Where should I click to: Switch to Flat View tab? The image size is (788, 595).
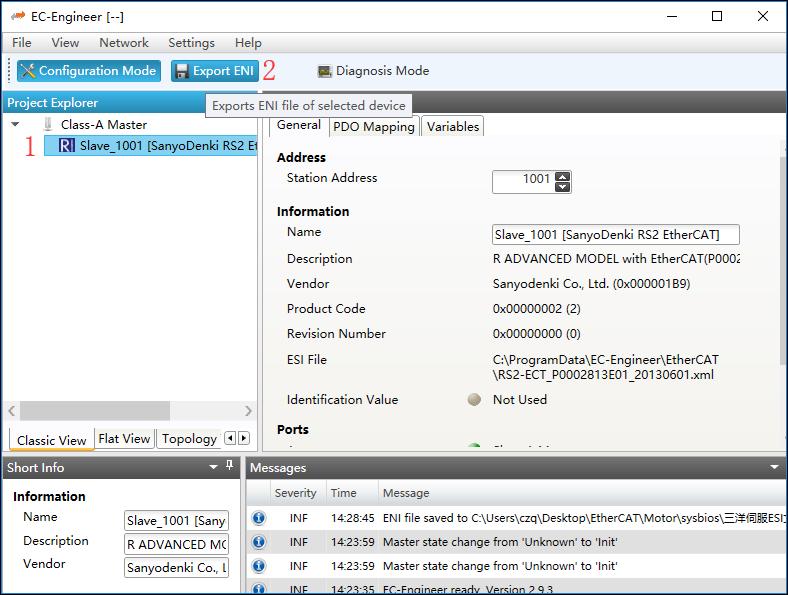pyautogui.click(x=124, y=439)
